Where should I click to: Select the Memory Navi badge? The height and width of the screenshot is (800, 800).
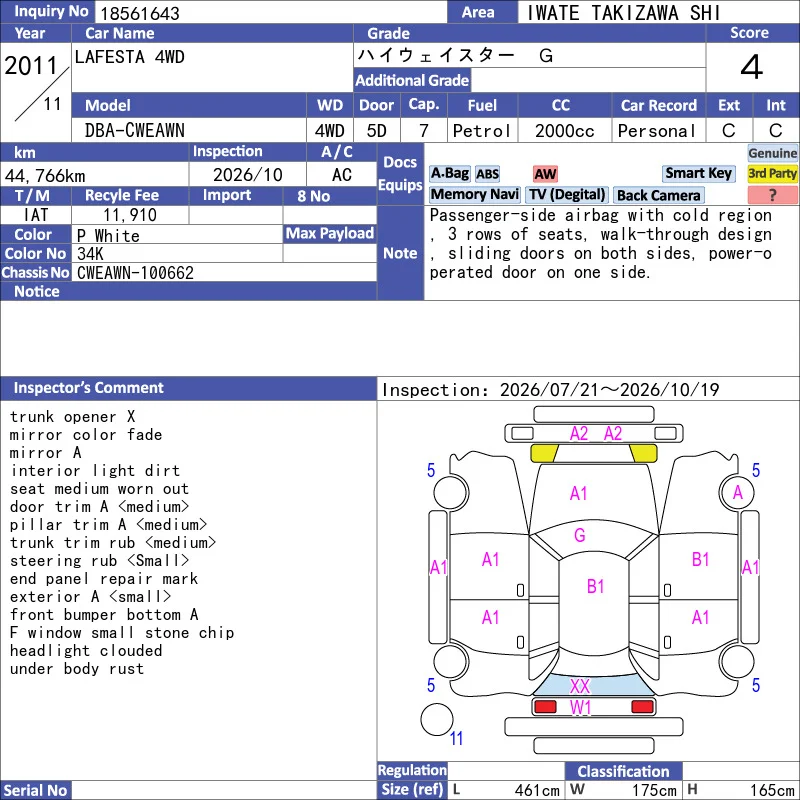(x=474, y=195)
